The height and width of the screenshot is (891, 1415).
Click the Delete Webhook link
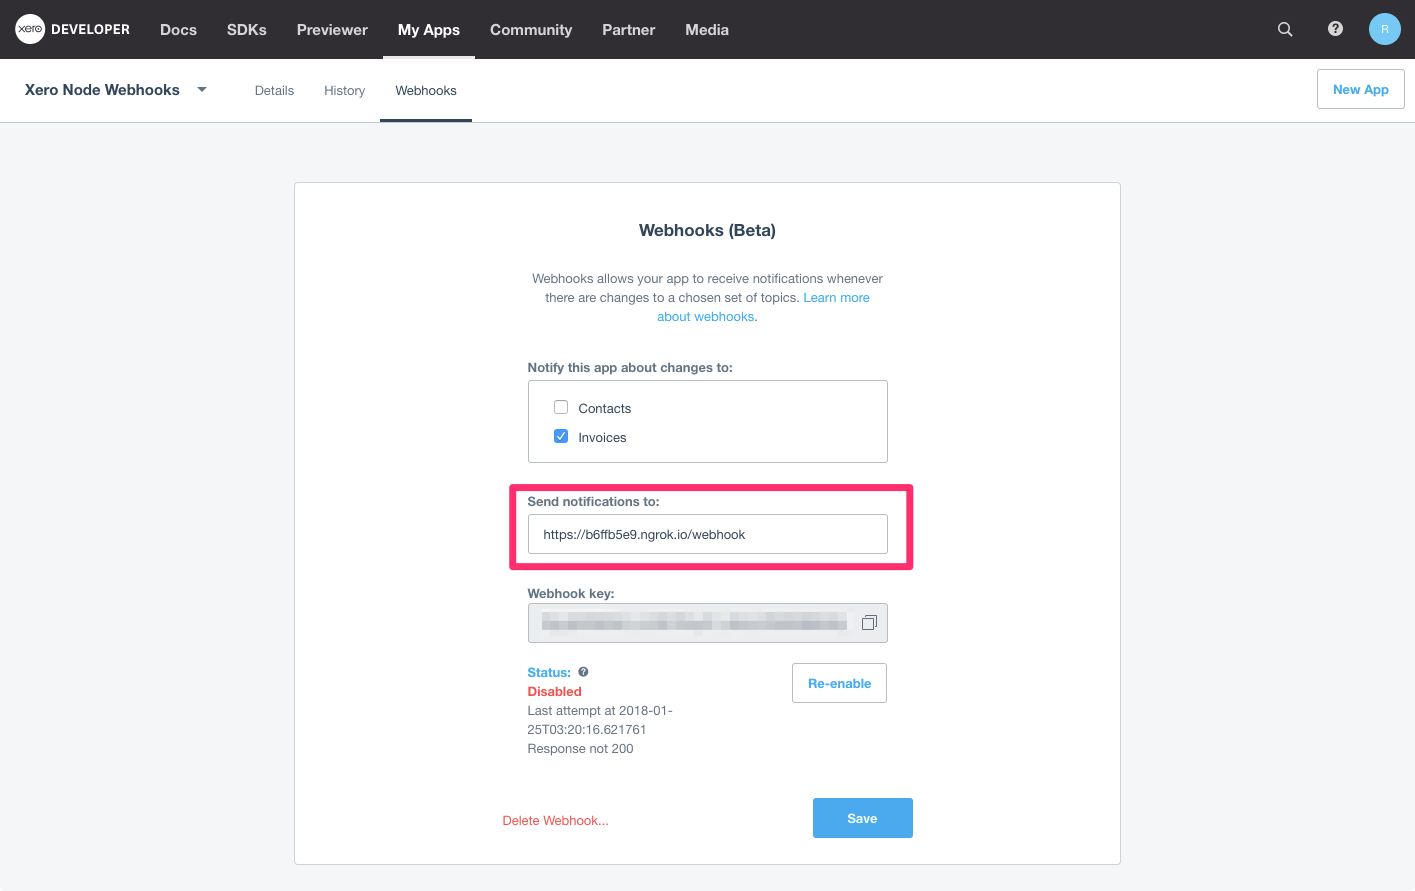pyautogui.click(x=555, y=819)
